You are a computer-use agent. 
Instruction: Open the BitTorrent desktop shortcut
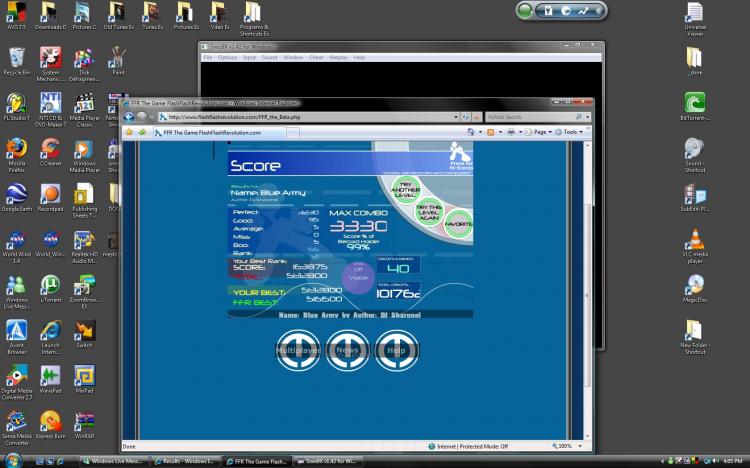(694, 106)
